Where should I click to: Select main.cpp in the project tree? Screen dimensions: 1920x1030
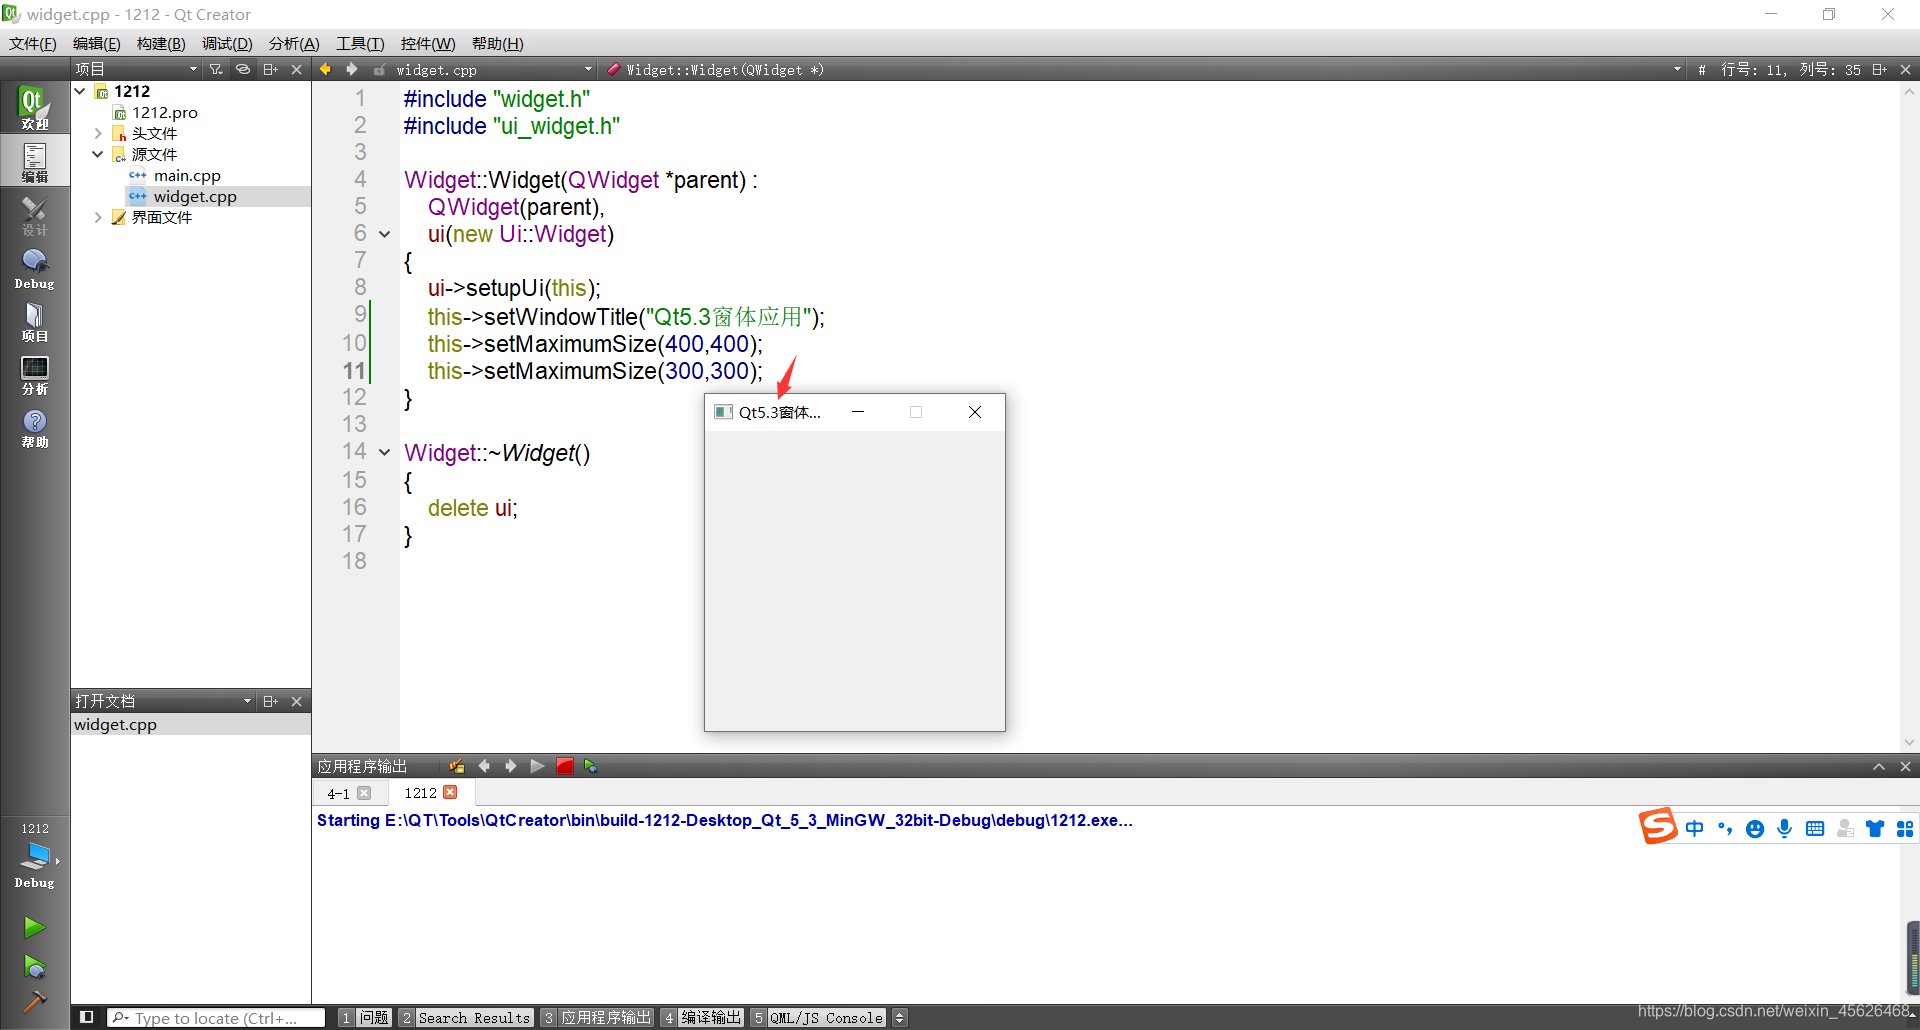[x=187, y=175]
